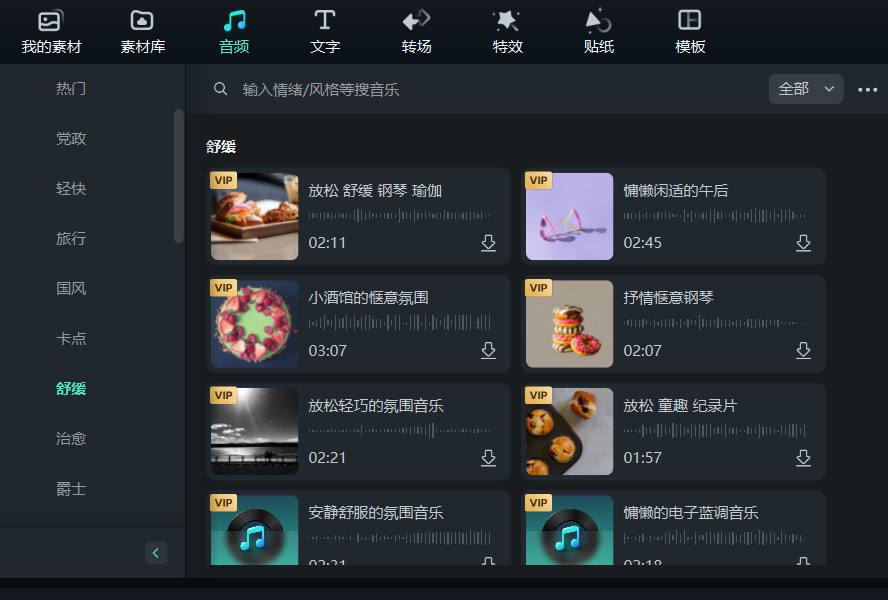Image resolution: width=888 pixels, height=600 pixels.
Task: Open the more options menu beside 全部
Action: [868, 89]
